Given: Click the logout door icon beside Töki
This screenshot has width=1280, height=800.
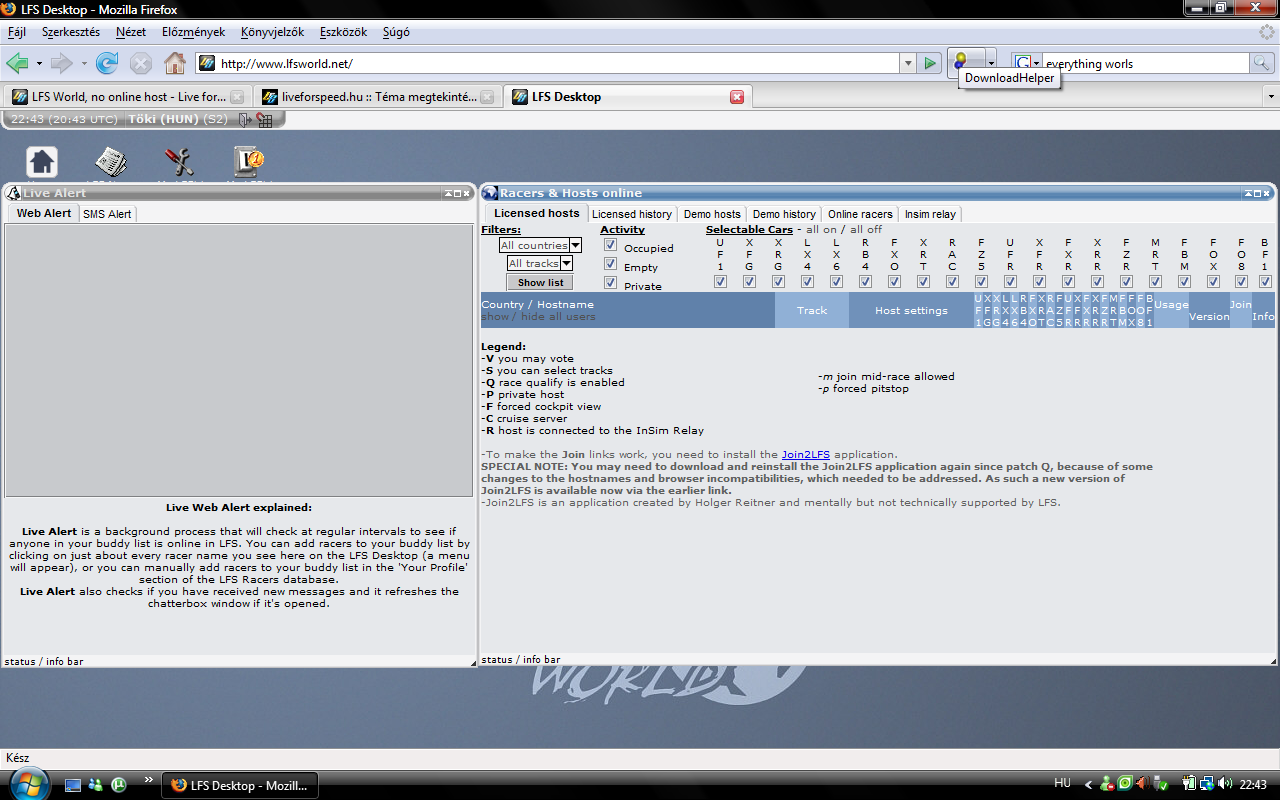Looking at the screenshot, I should pos(244,120).
